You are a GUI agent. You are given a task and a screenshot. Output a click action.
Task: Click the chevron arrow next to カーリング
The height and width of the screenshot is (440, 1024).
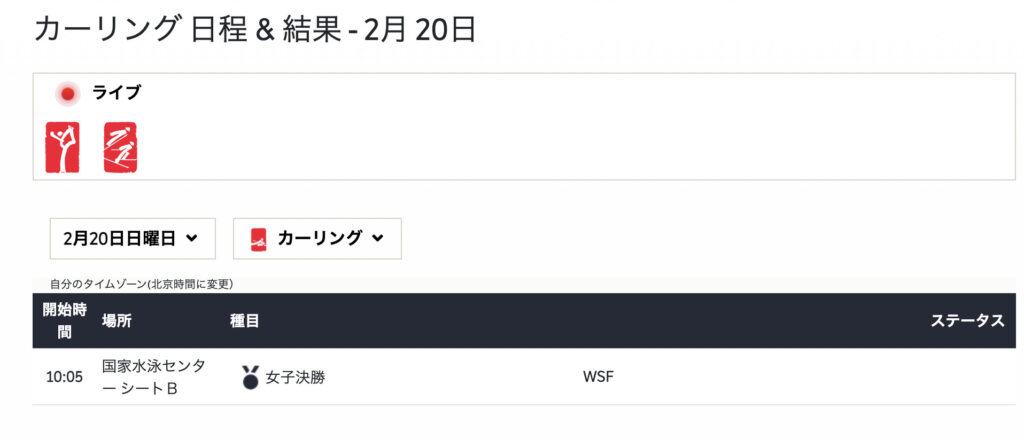377,238
